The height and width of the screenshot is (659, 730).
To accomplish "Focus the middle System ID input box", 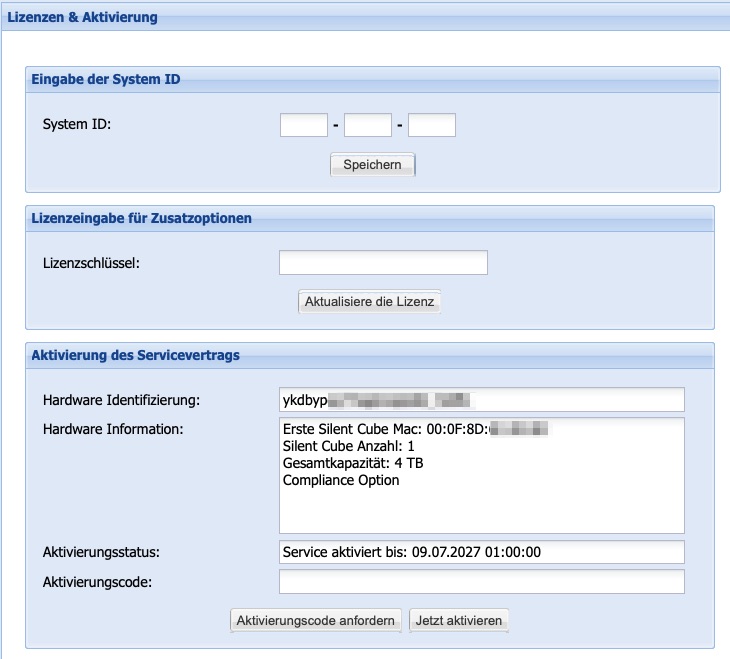I will pyautogui.click(x=367, y=125).
